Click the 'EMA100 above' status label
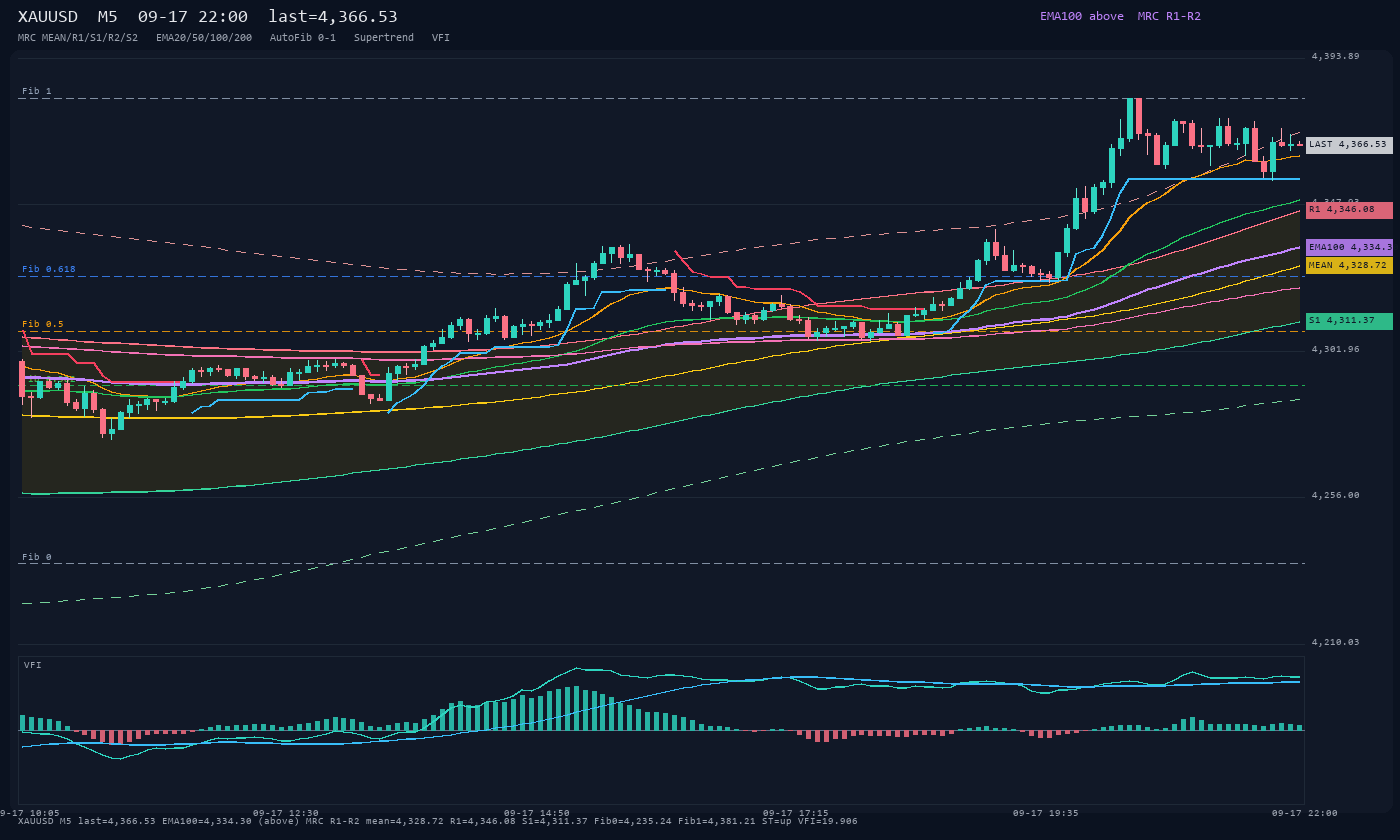This screenshot has width=1400, height=840. coord(1082,16)
